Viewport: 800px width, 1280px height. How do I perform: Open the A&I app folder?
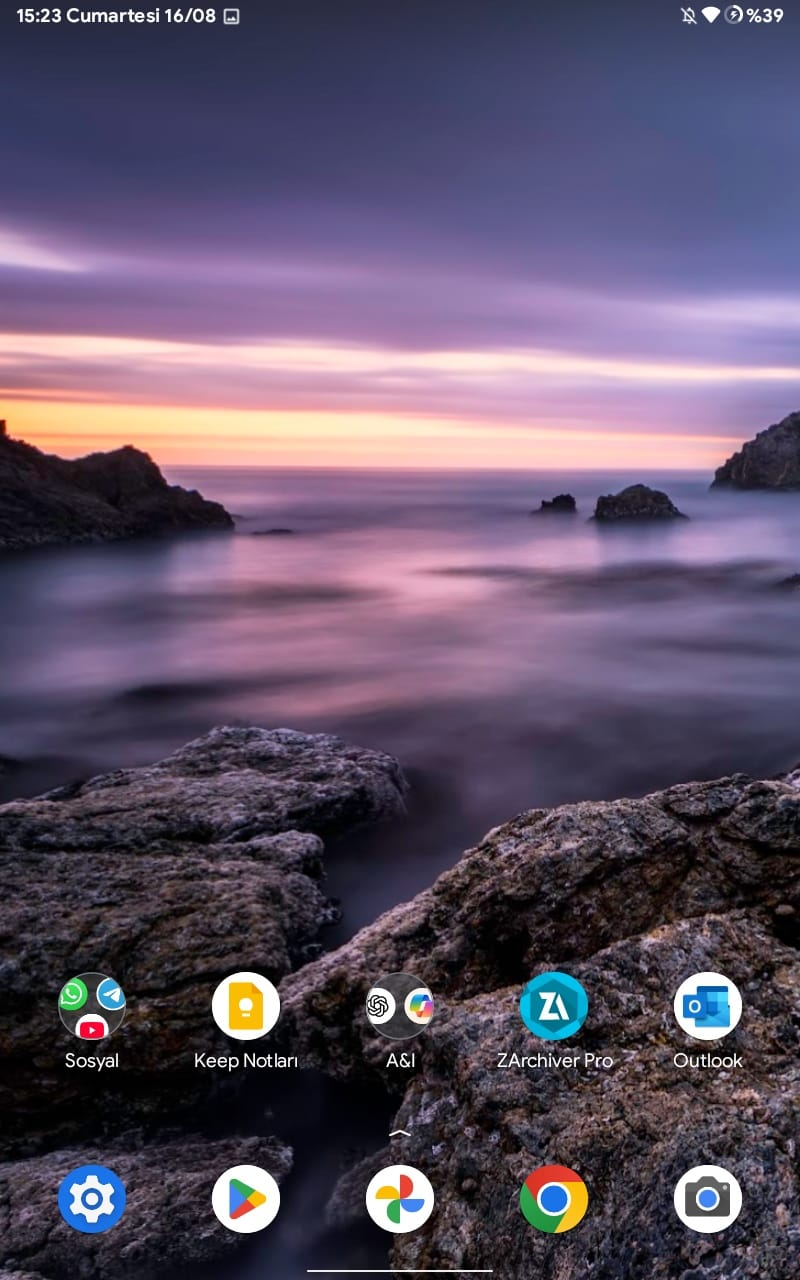(400, 1006)
